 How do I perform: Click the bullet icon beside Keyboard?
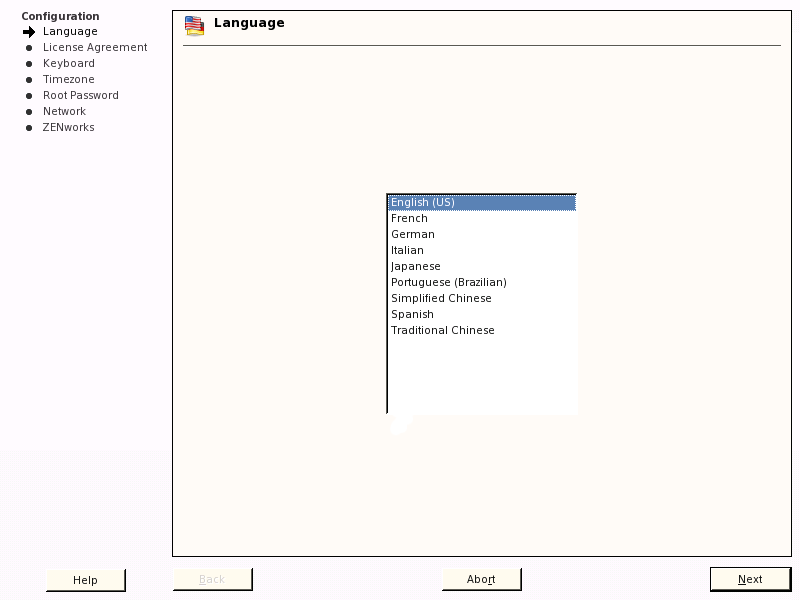pos(28,63)
